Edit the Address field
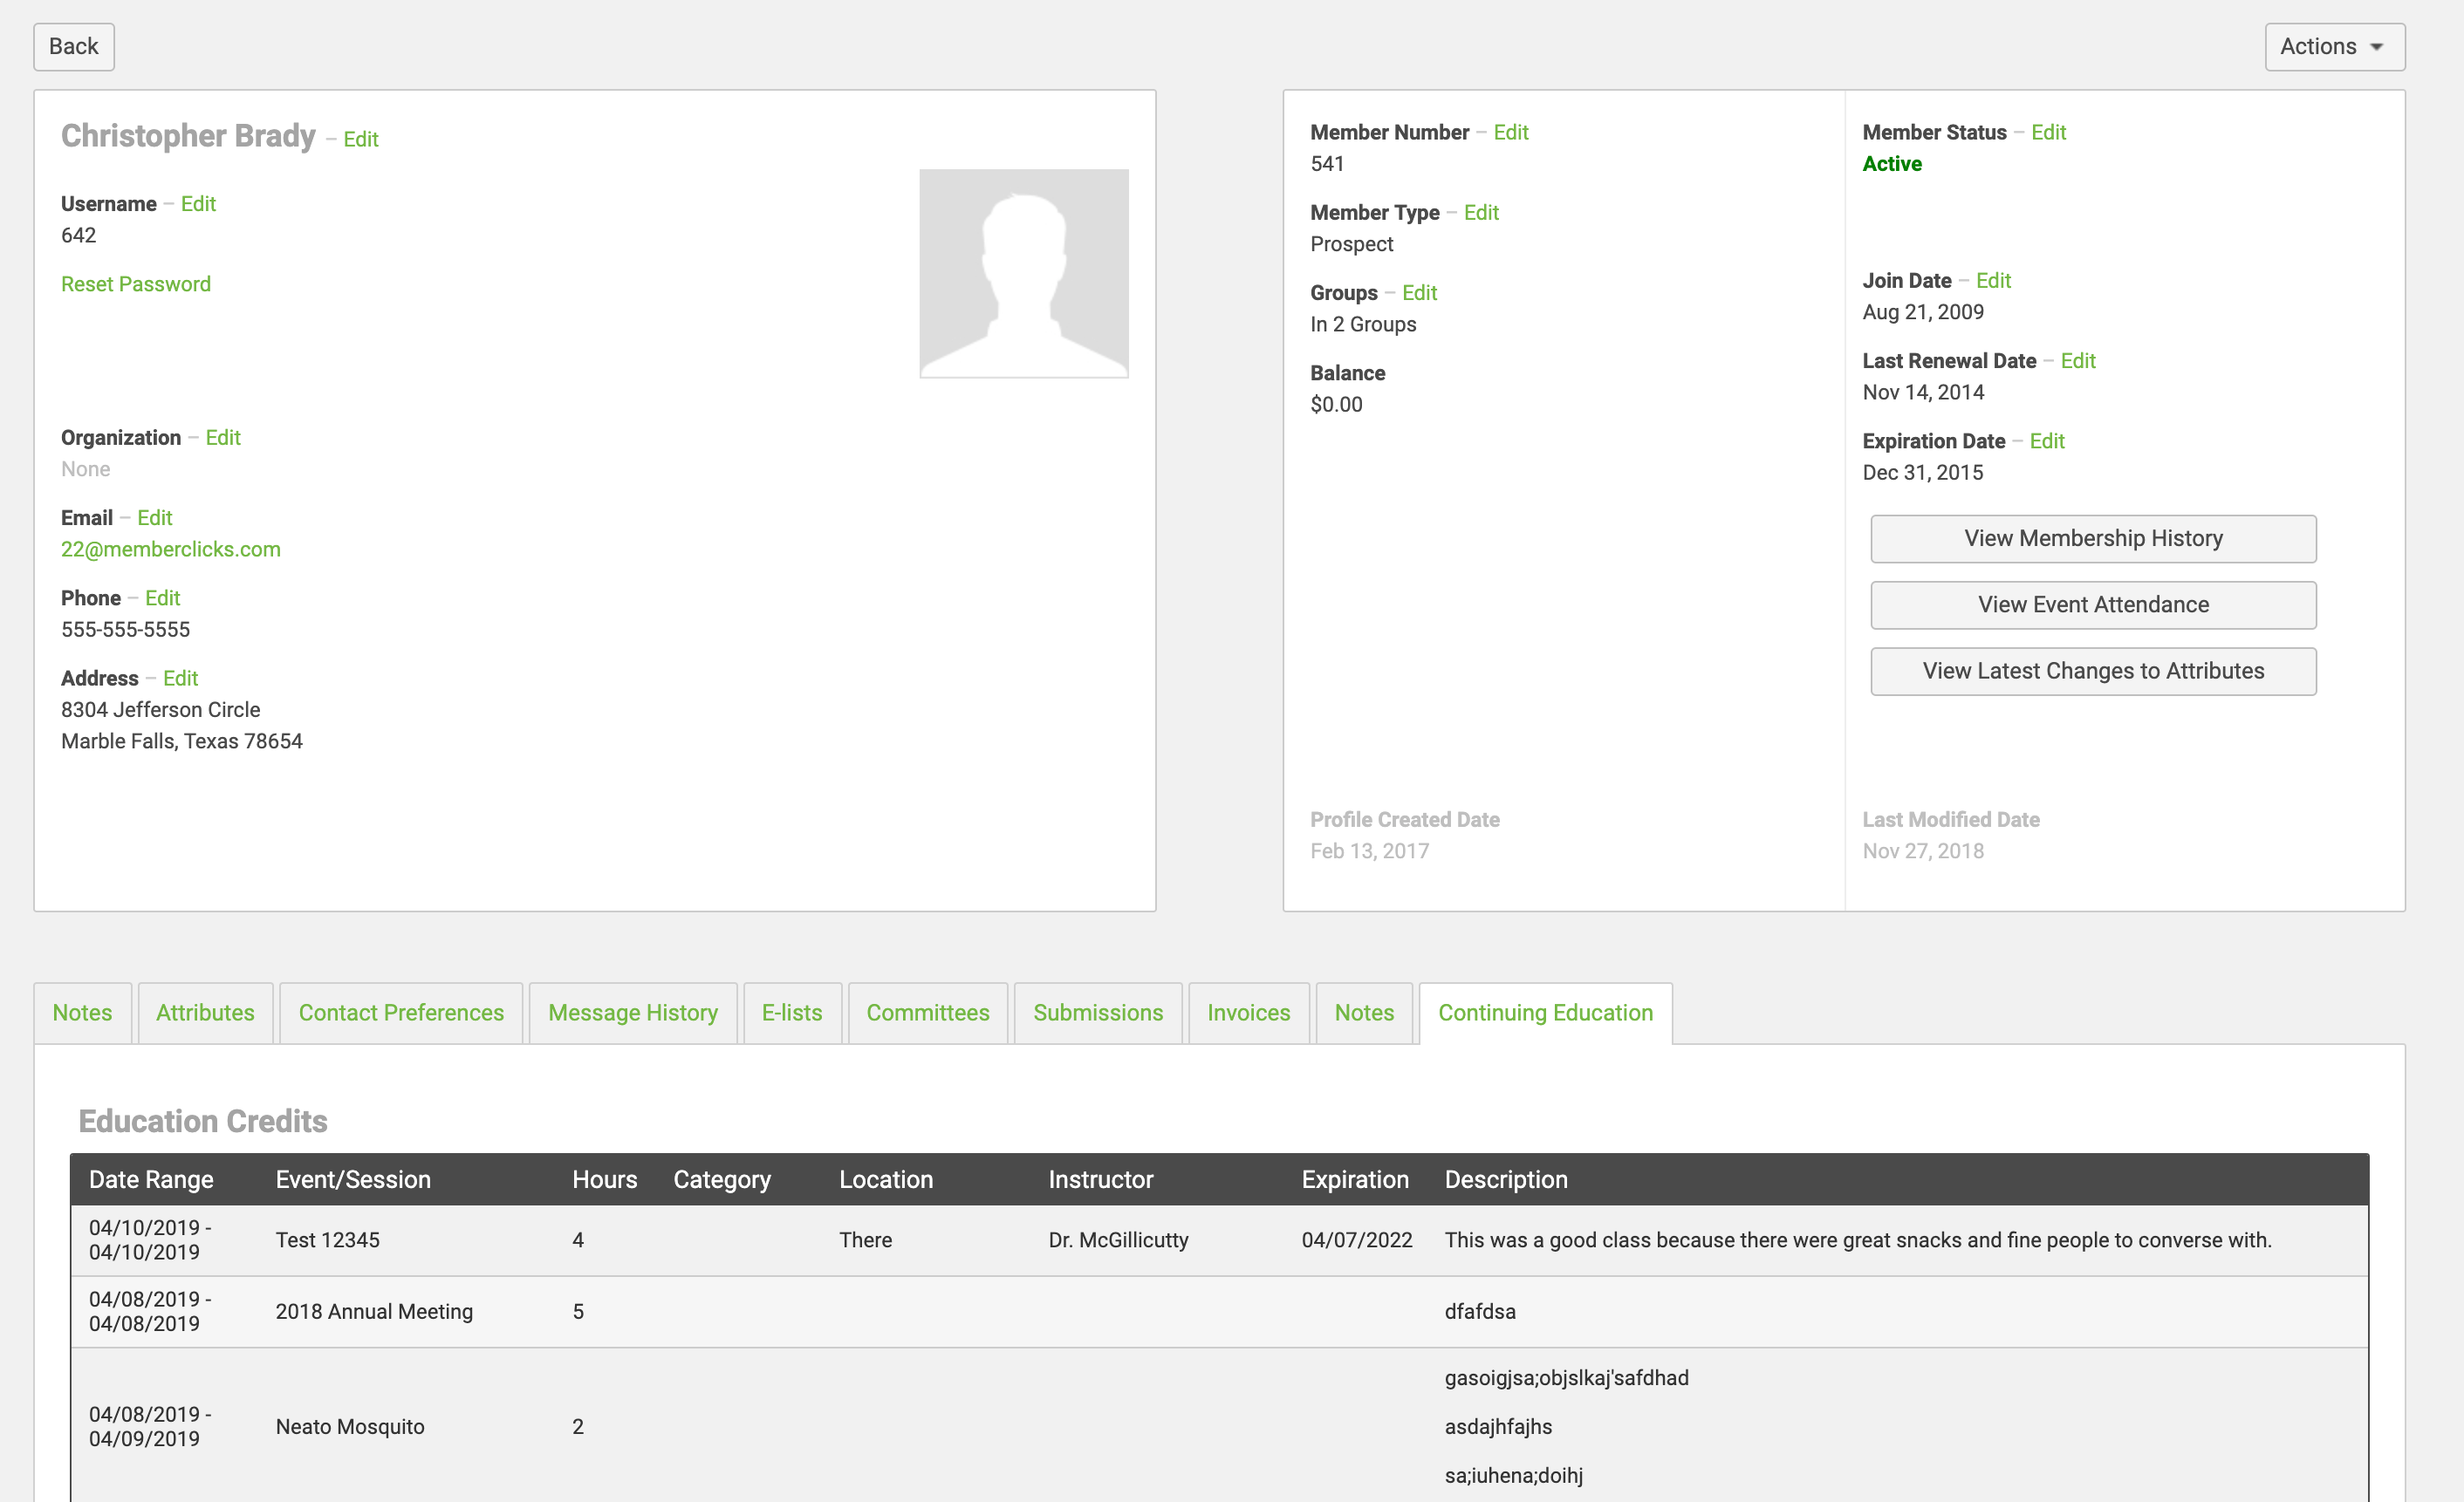This screenshot has height=1502, width=2464. point(180,678)
